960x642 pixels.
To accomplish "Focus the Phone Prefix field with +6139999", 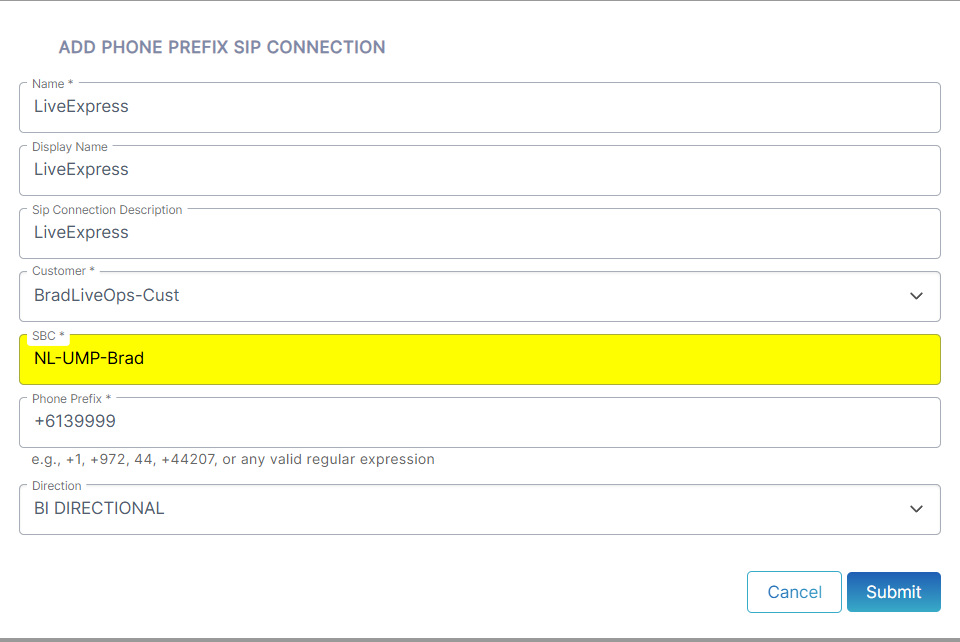I will 479,422.
